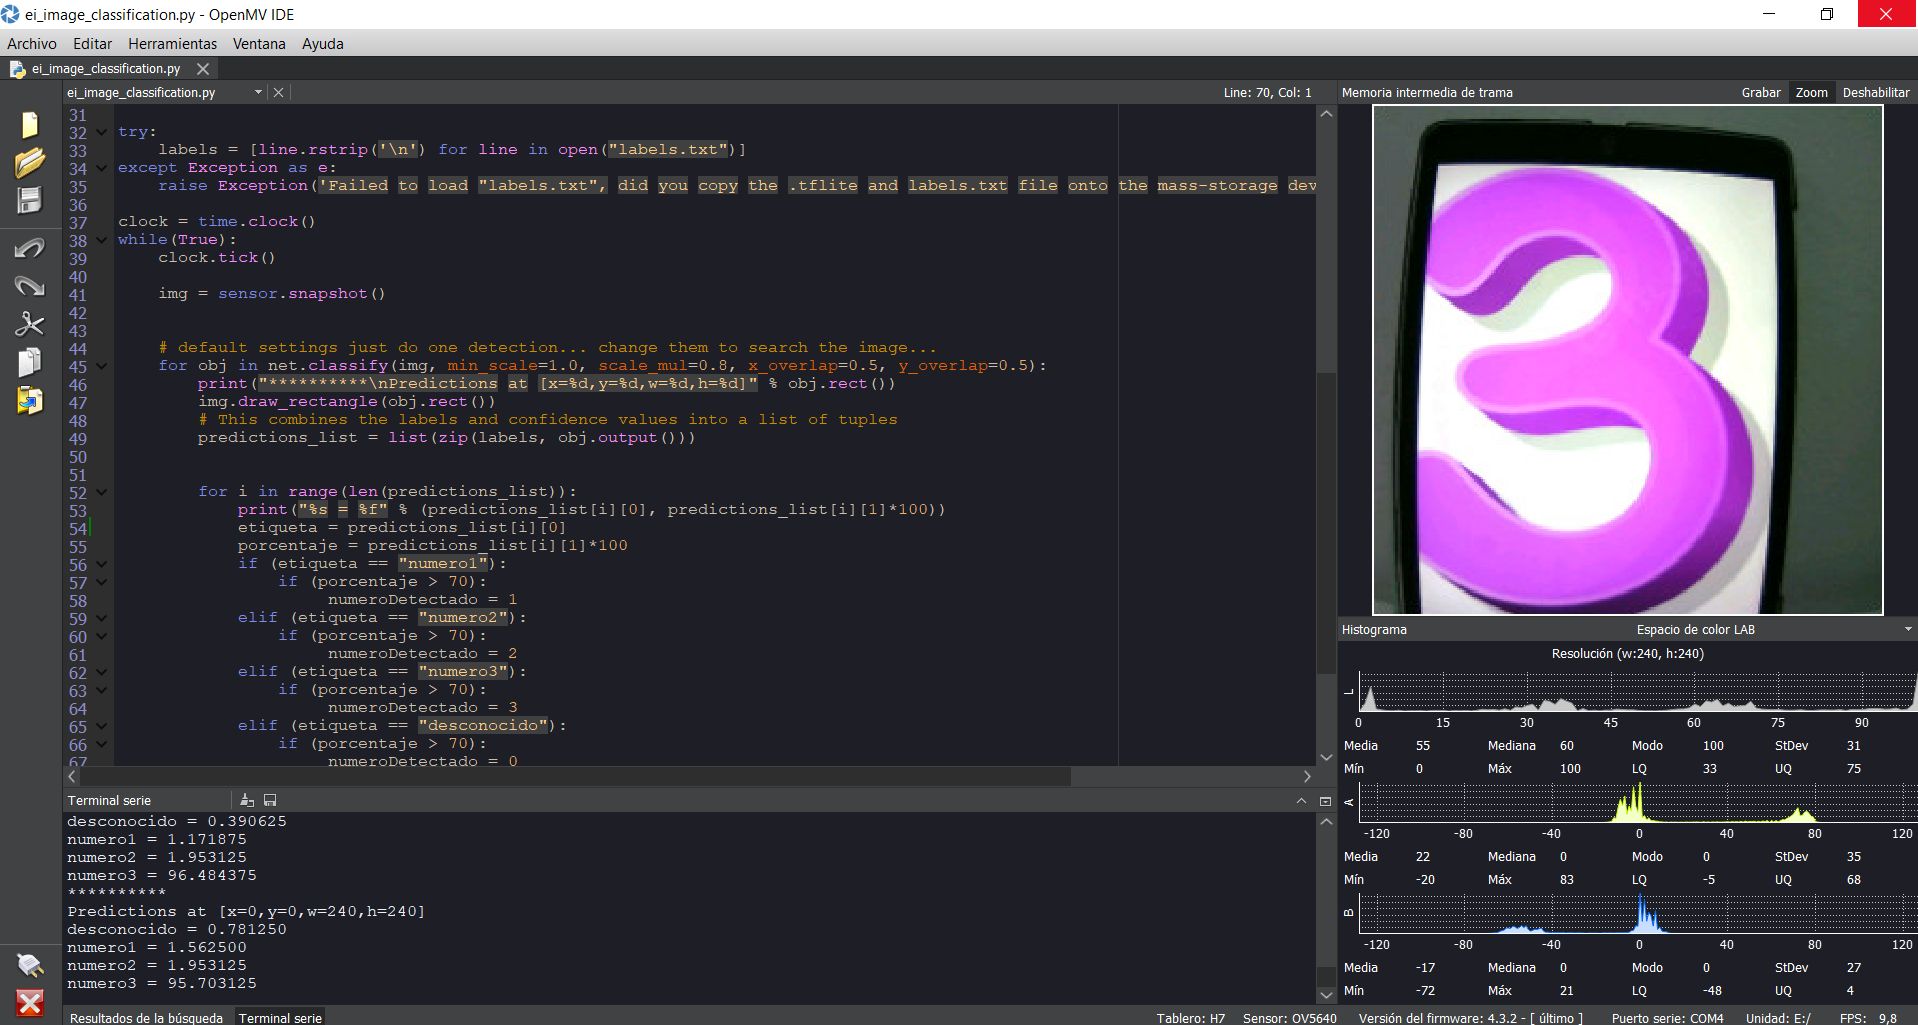
Task: Save the script with the floppy disk icon
Action: (30, 200)
